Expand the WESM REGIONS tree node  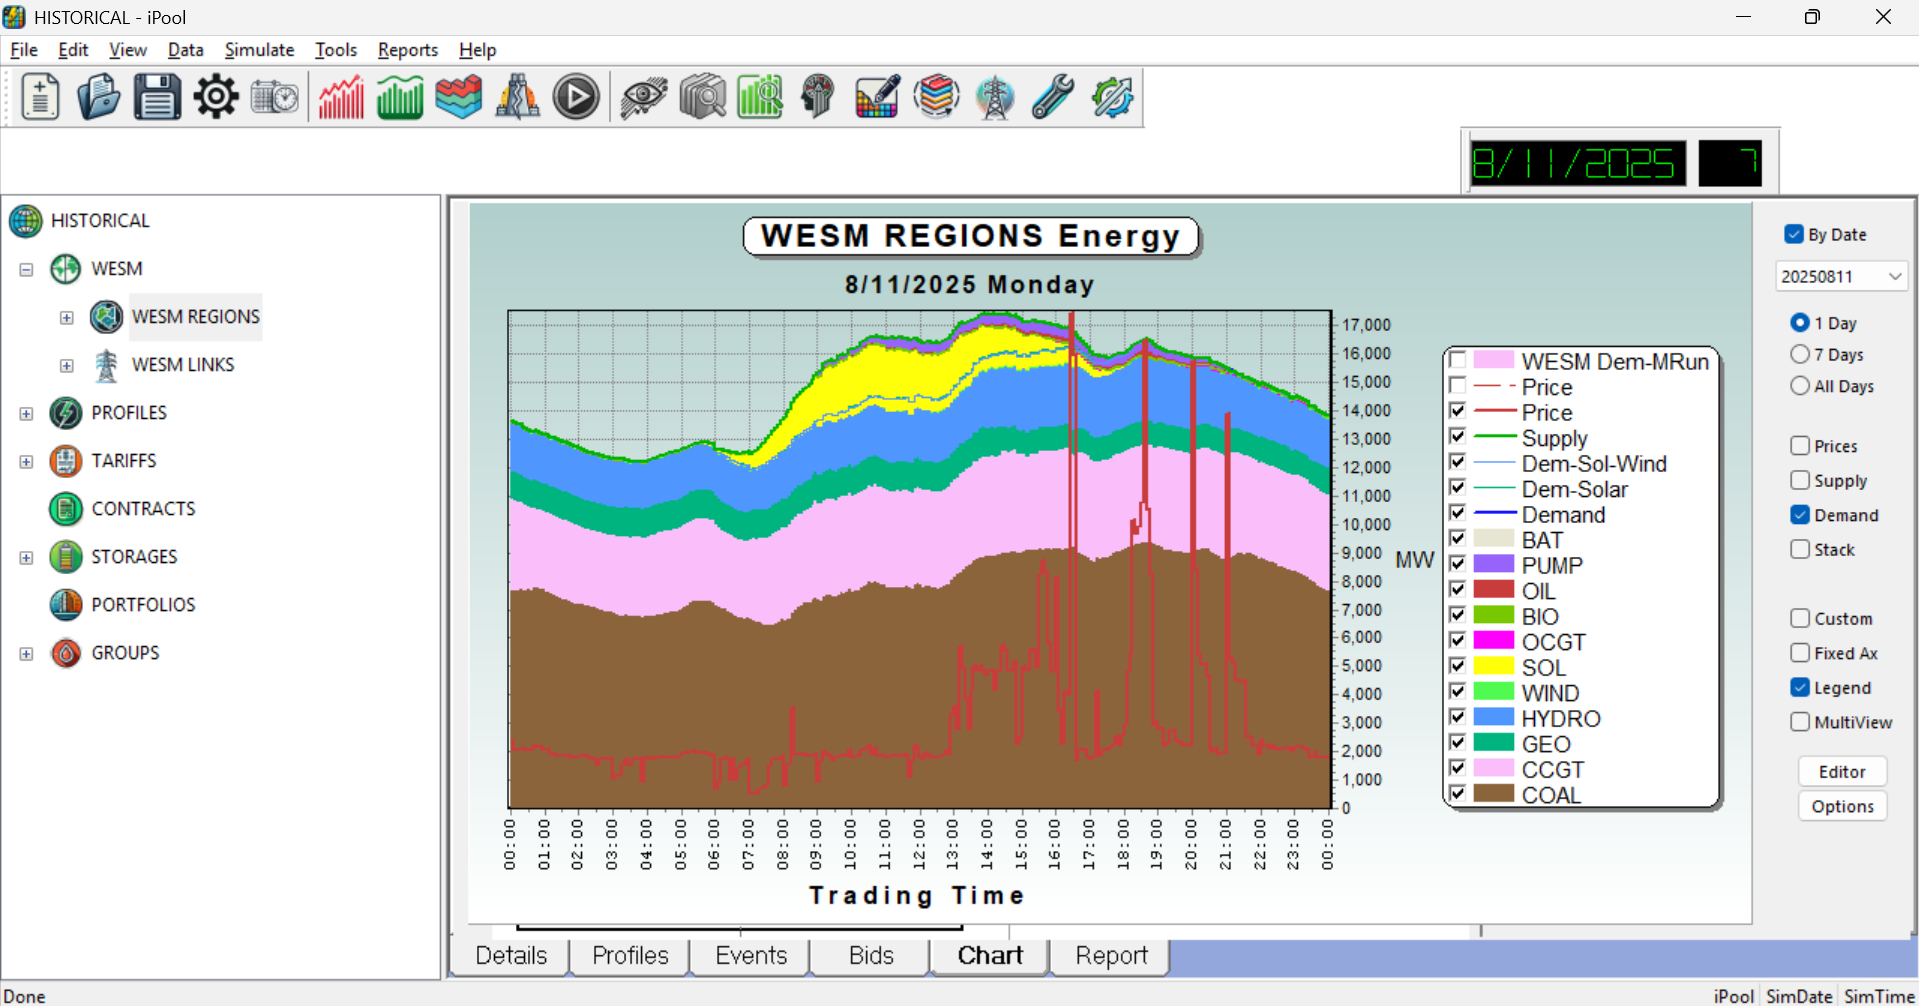tap(66, 318)
